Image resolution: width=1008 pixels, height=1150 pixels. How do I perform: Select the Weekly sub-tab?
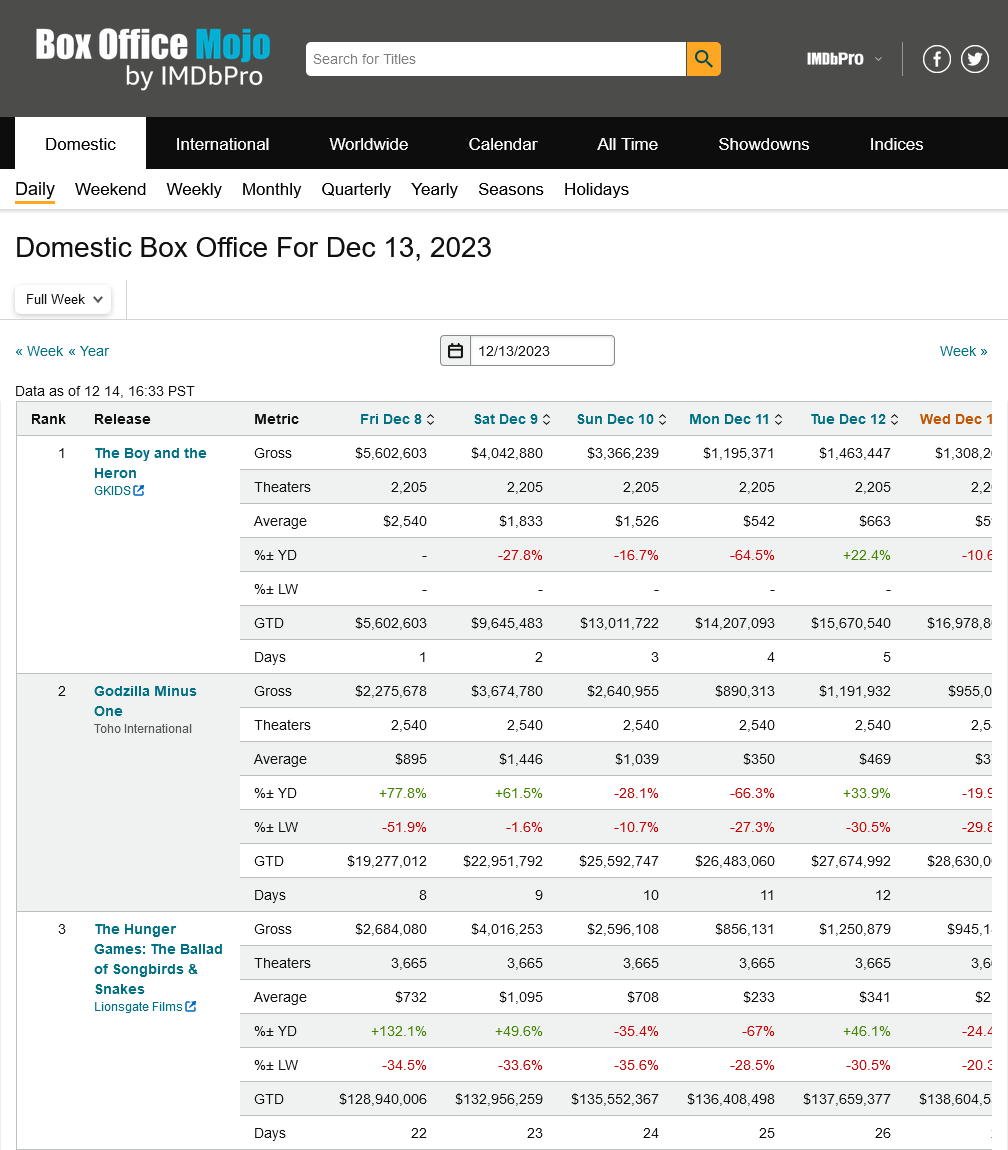pyautogui.click(x=194, y=189)
